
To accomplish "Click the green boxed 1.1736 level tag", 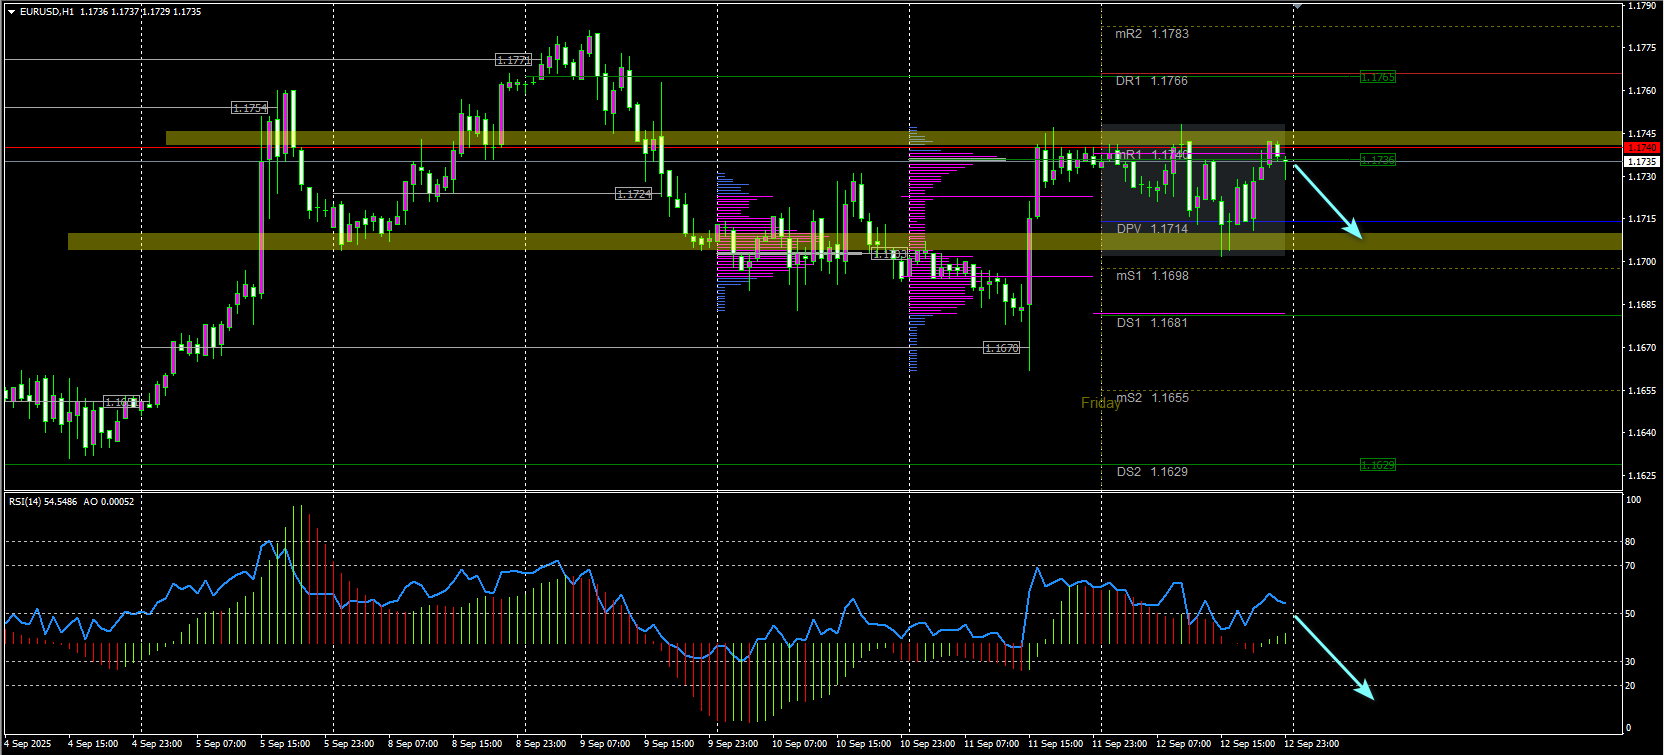I will pyautogui.click(x=1377, y=160).
